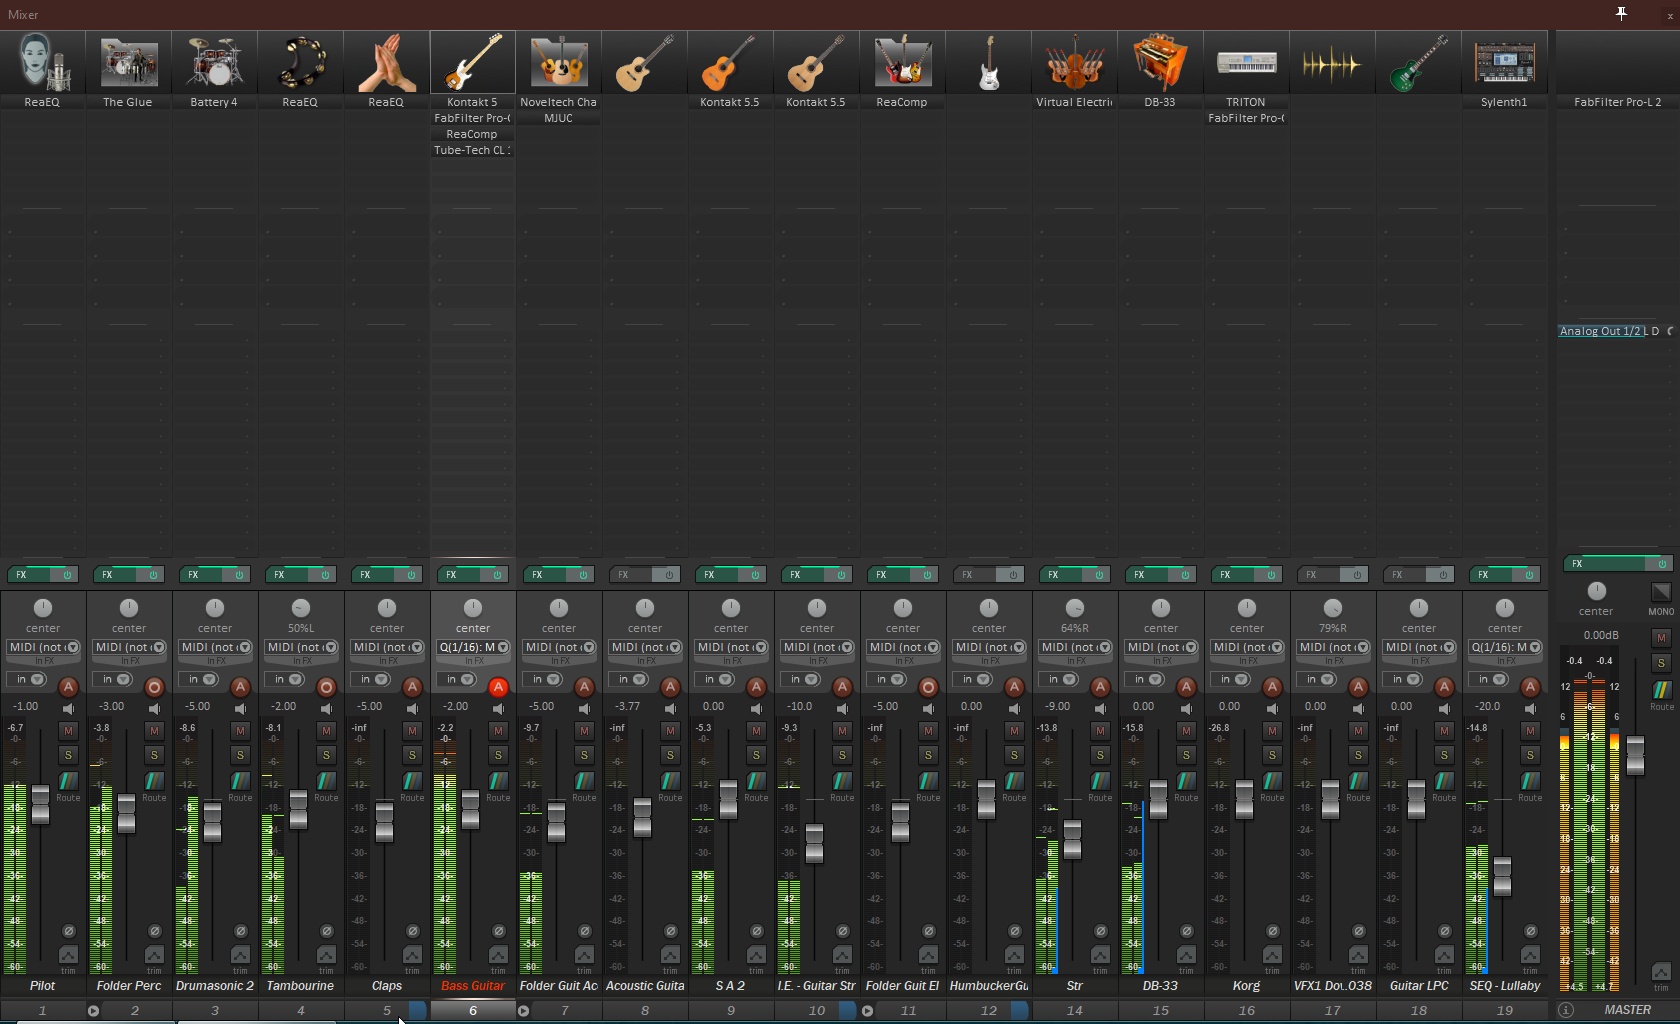Open the master track Route icon
This screenshot has height=1024, width=1680.
[1661, 690]
